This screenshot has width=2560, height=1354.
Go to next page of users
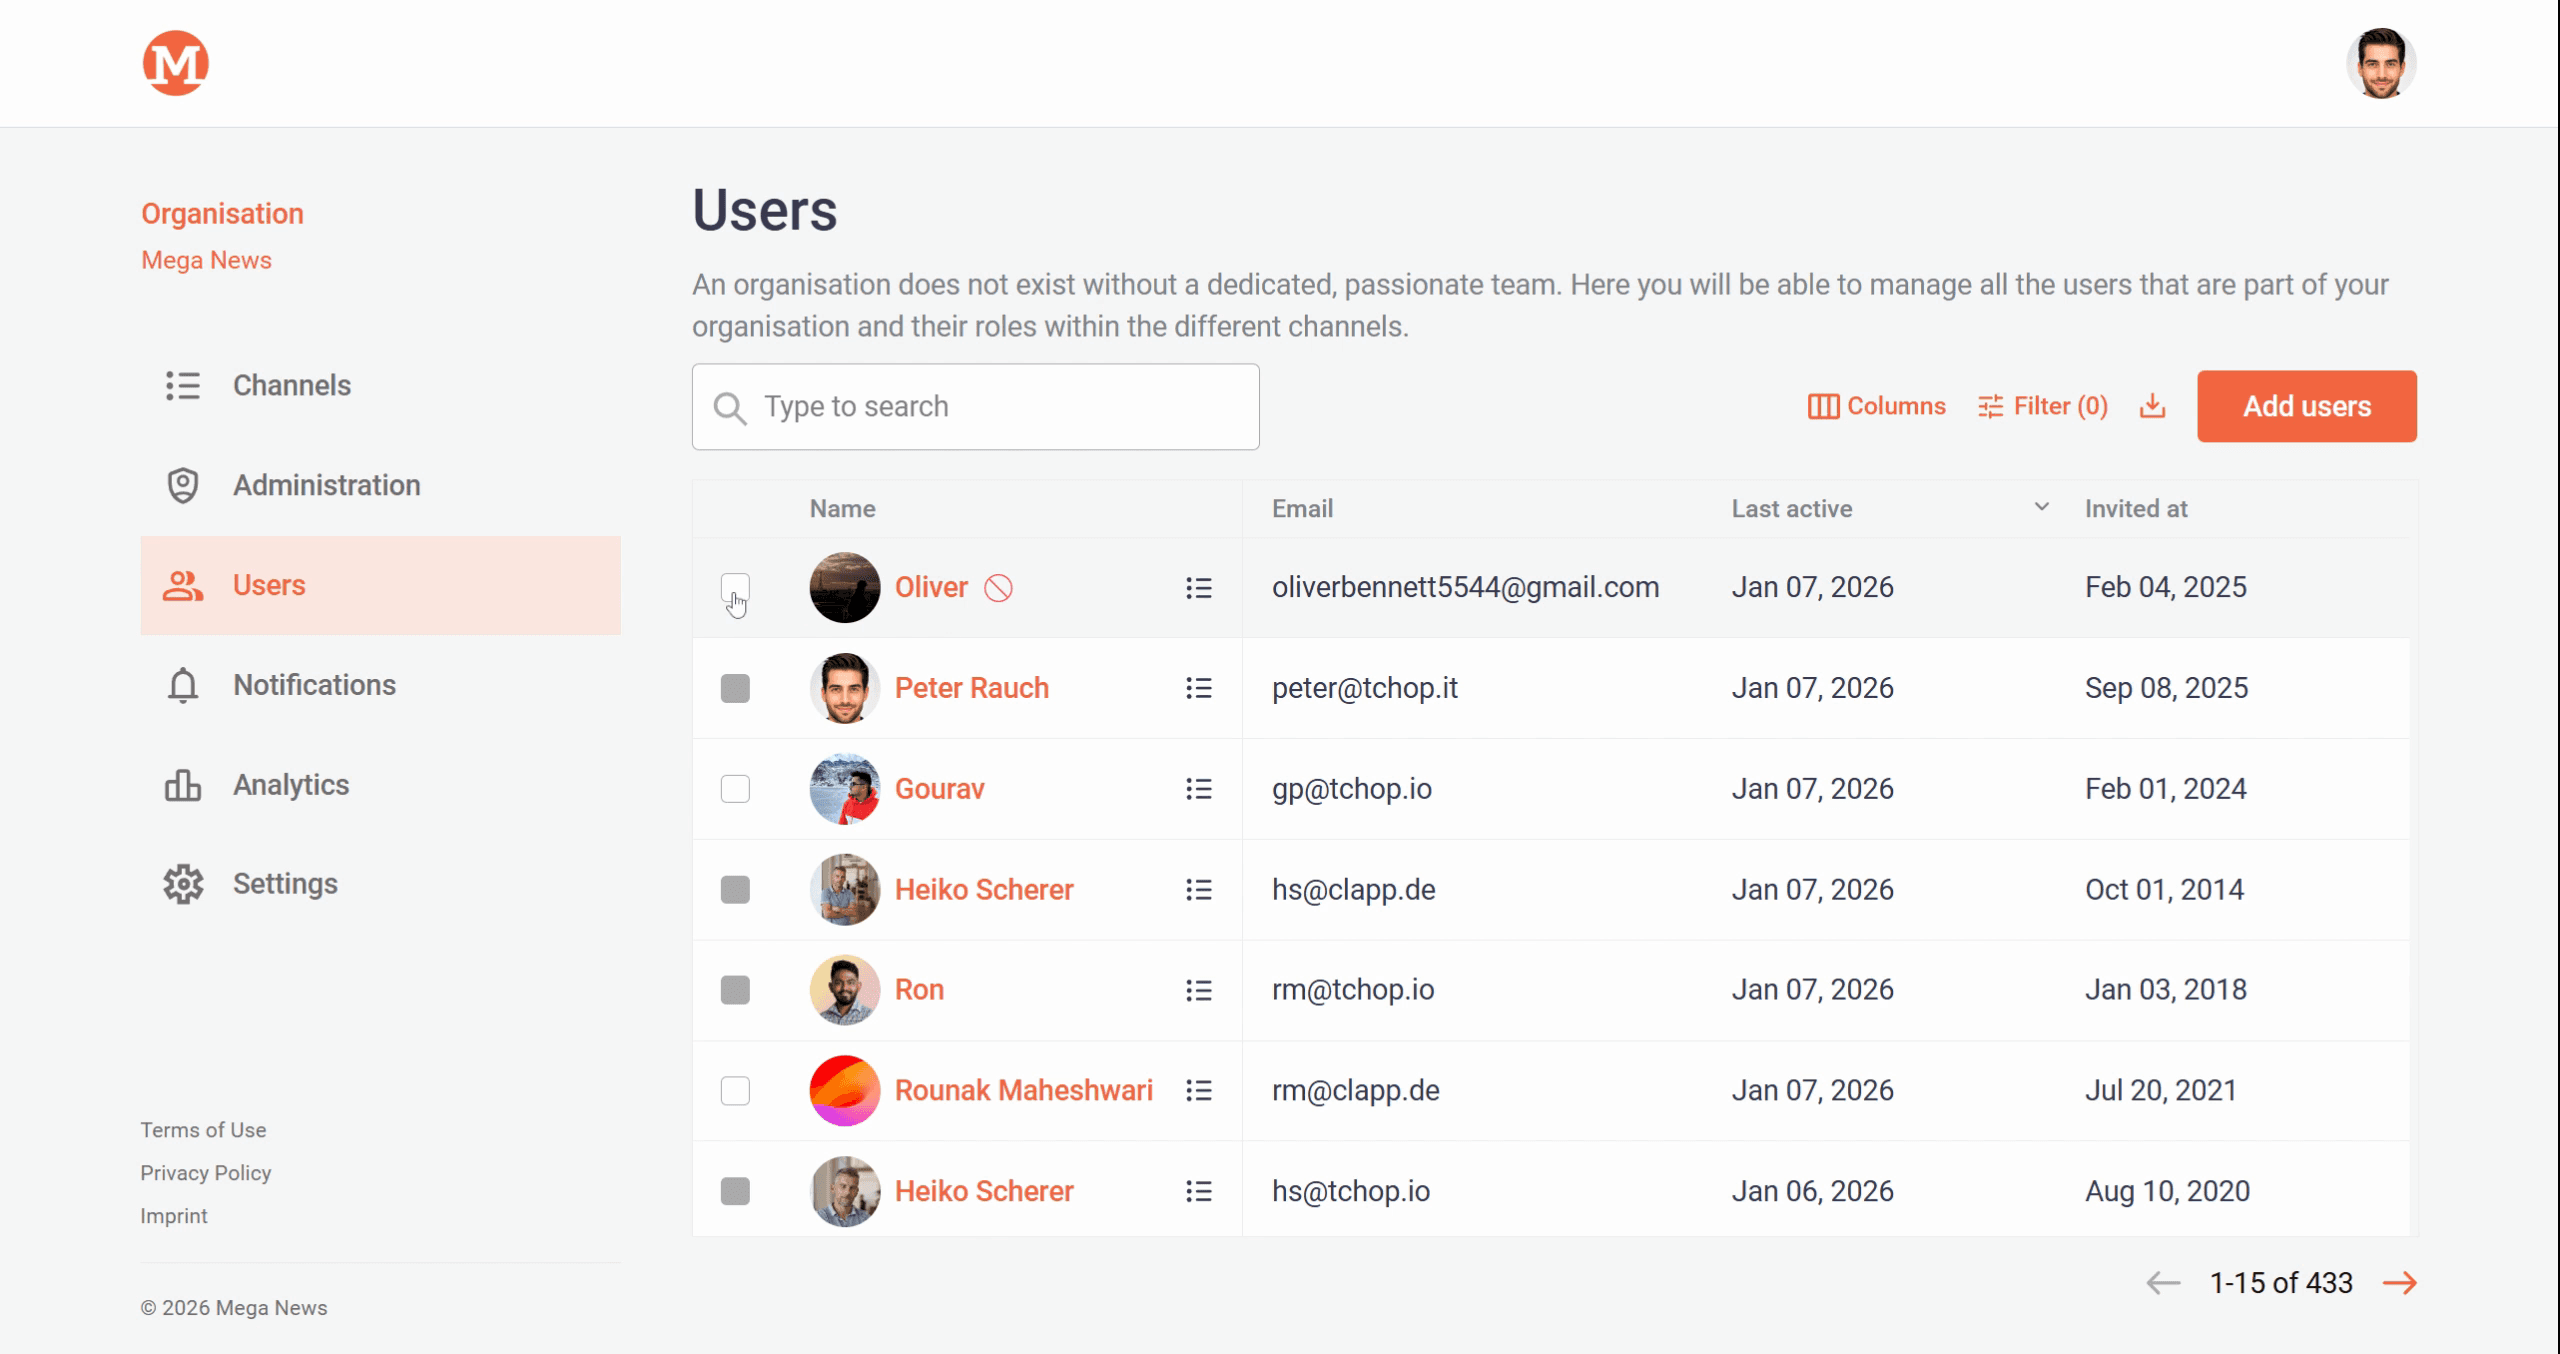coord(2399,1283)
